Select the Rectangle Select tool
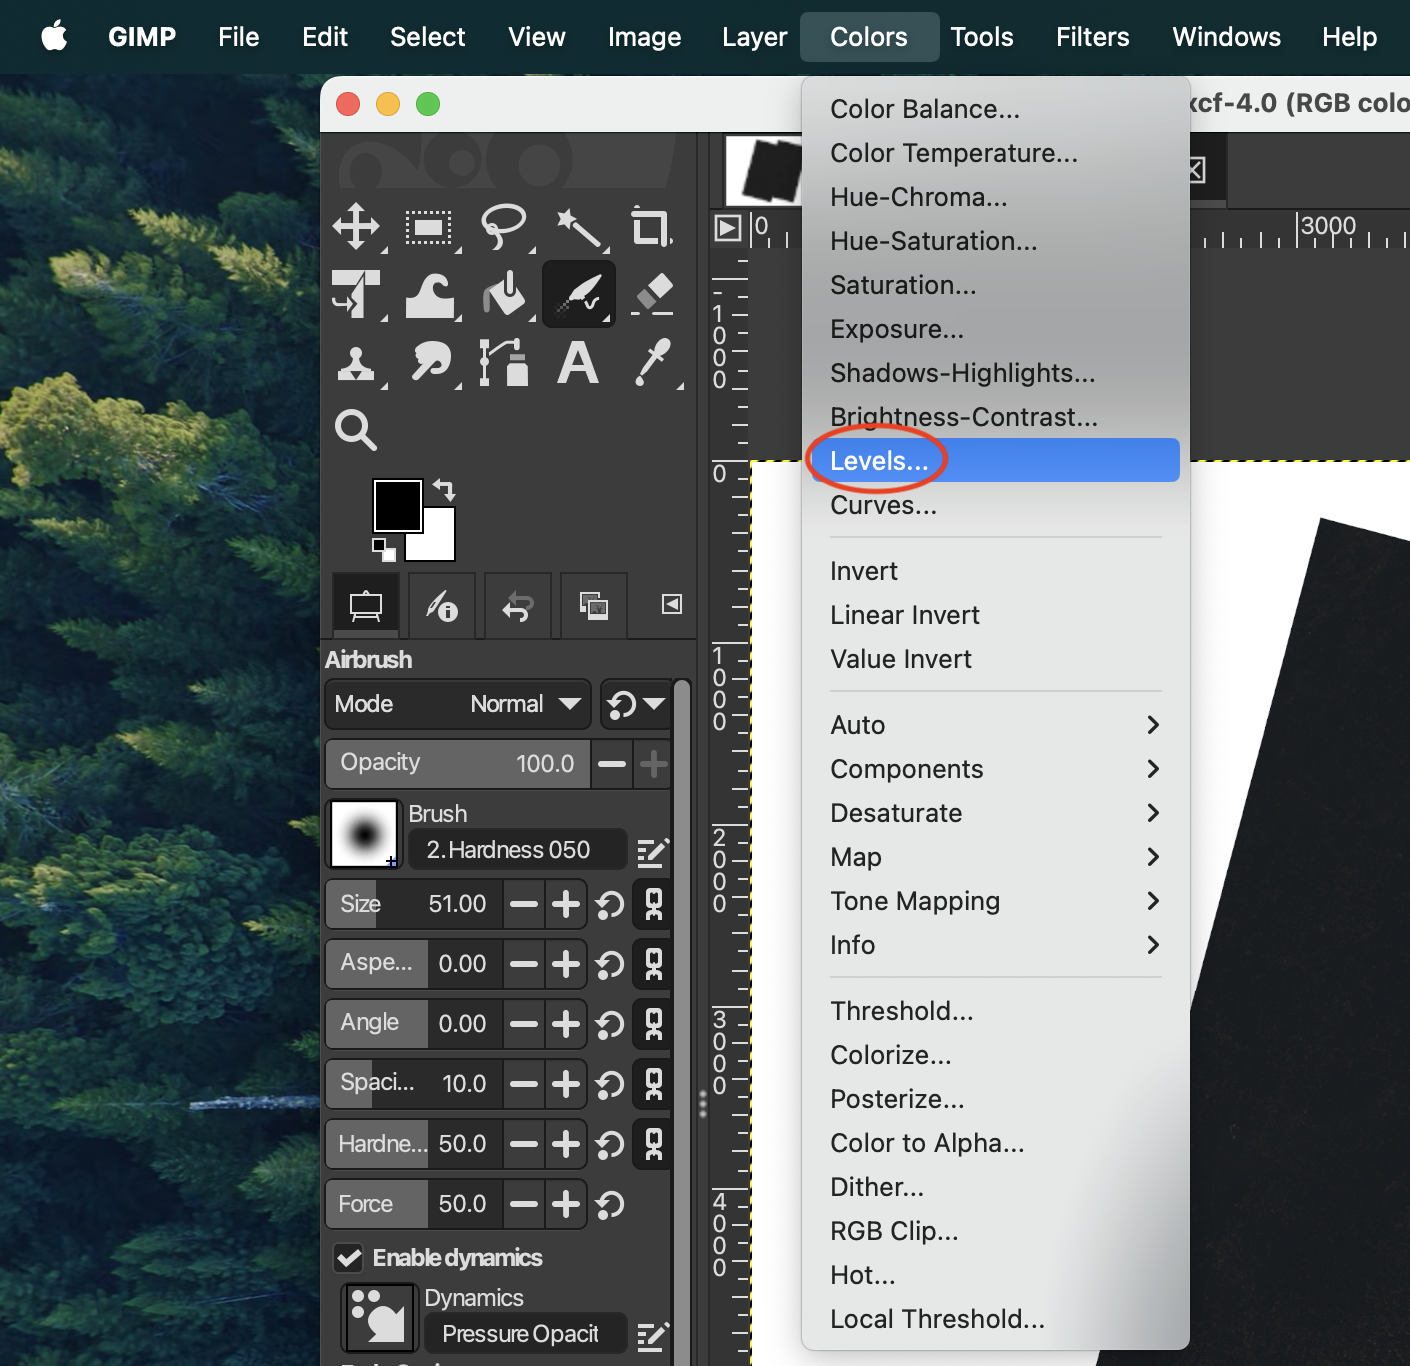Screen dimensions: 1410x1366 click(x=429, y=228)
